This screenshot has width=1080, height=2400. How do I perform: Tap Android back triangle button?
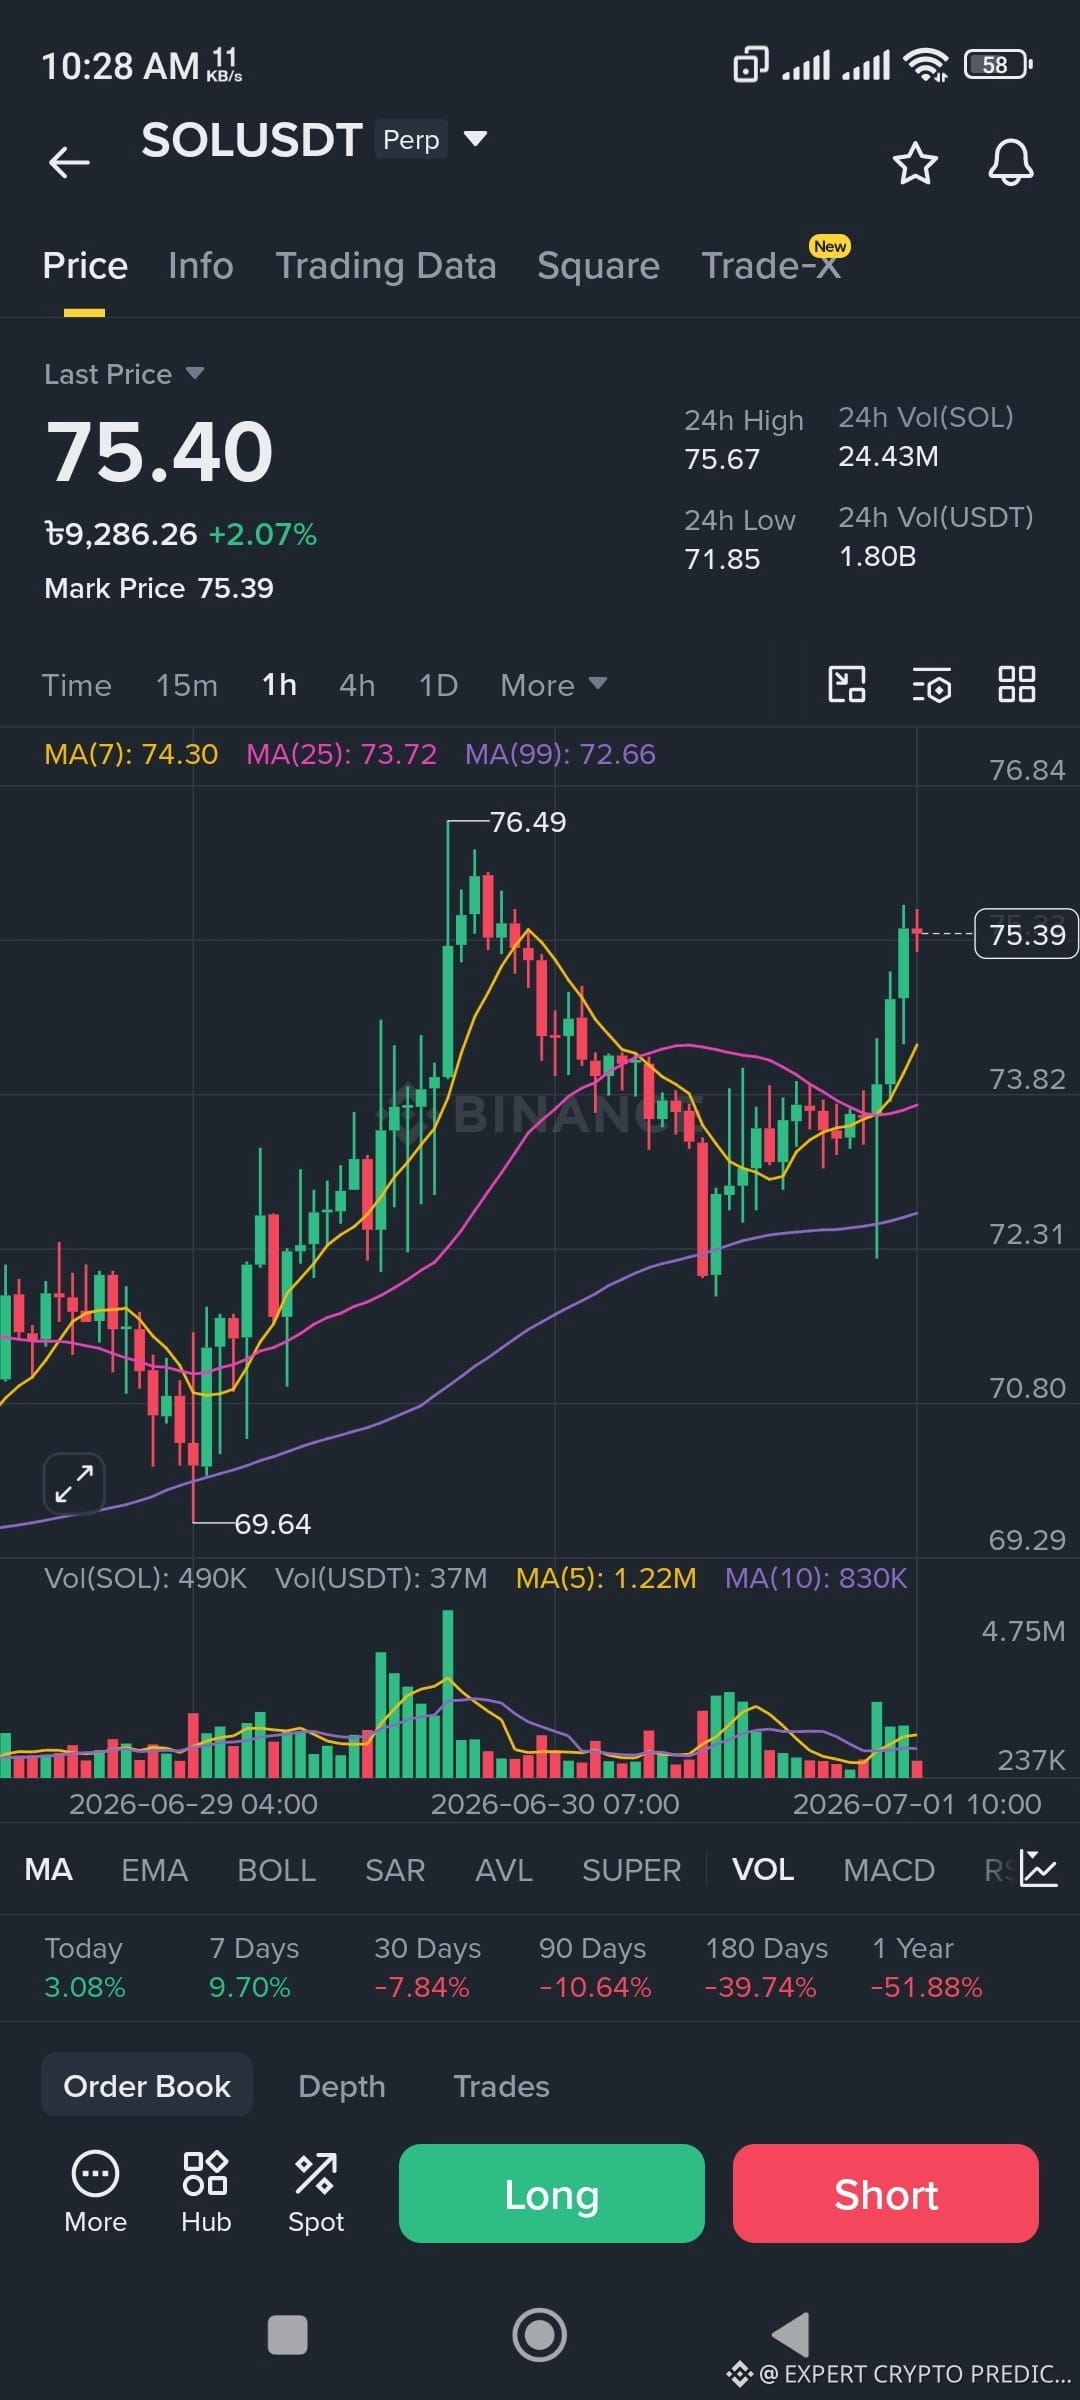point(791,2335)
